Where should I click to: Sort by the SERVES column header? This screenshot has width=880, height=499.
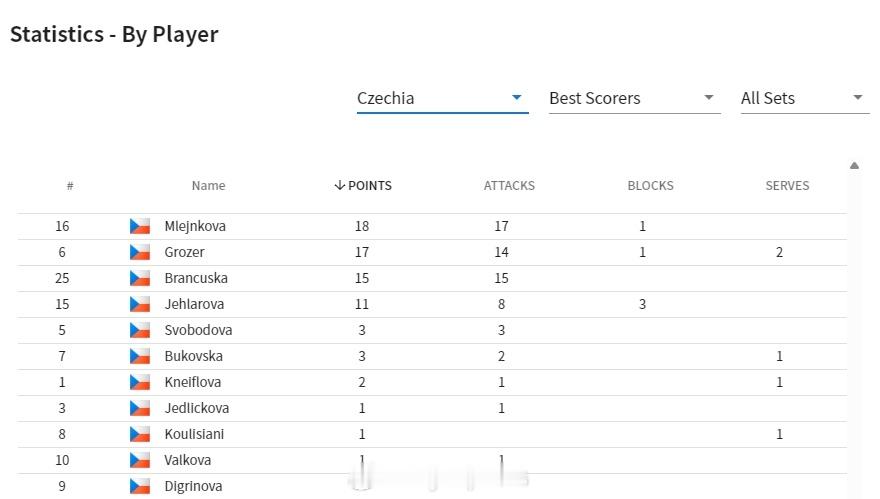(x=787, y=186)
